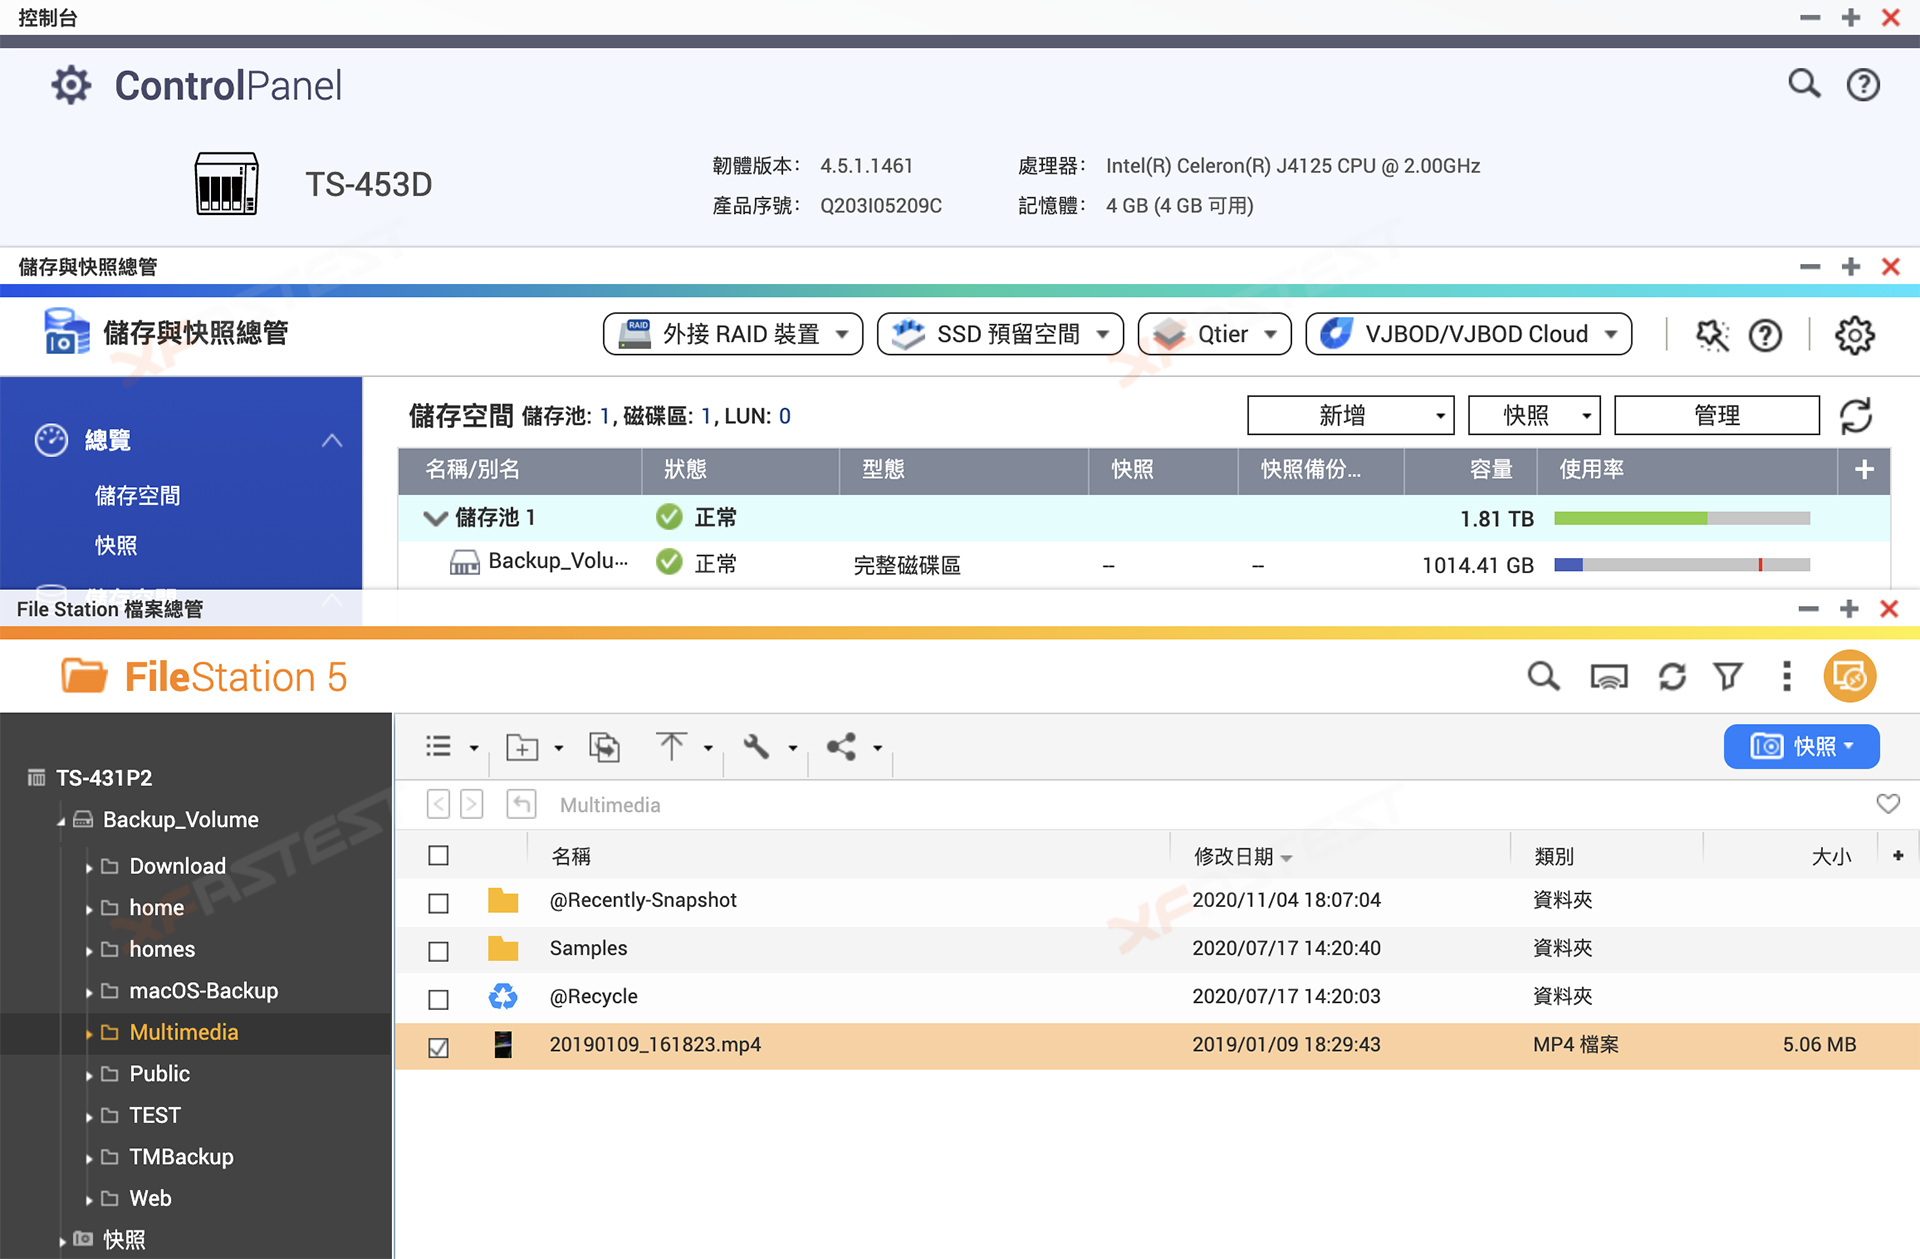Collapse the 總覽 sidebar section
The image size is (1920, 1259).
pyautogui.click(x=332, y=440)
